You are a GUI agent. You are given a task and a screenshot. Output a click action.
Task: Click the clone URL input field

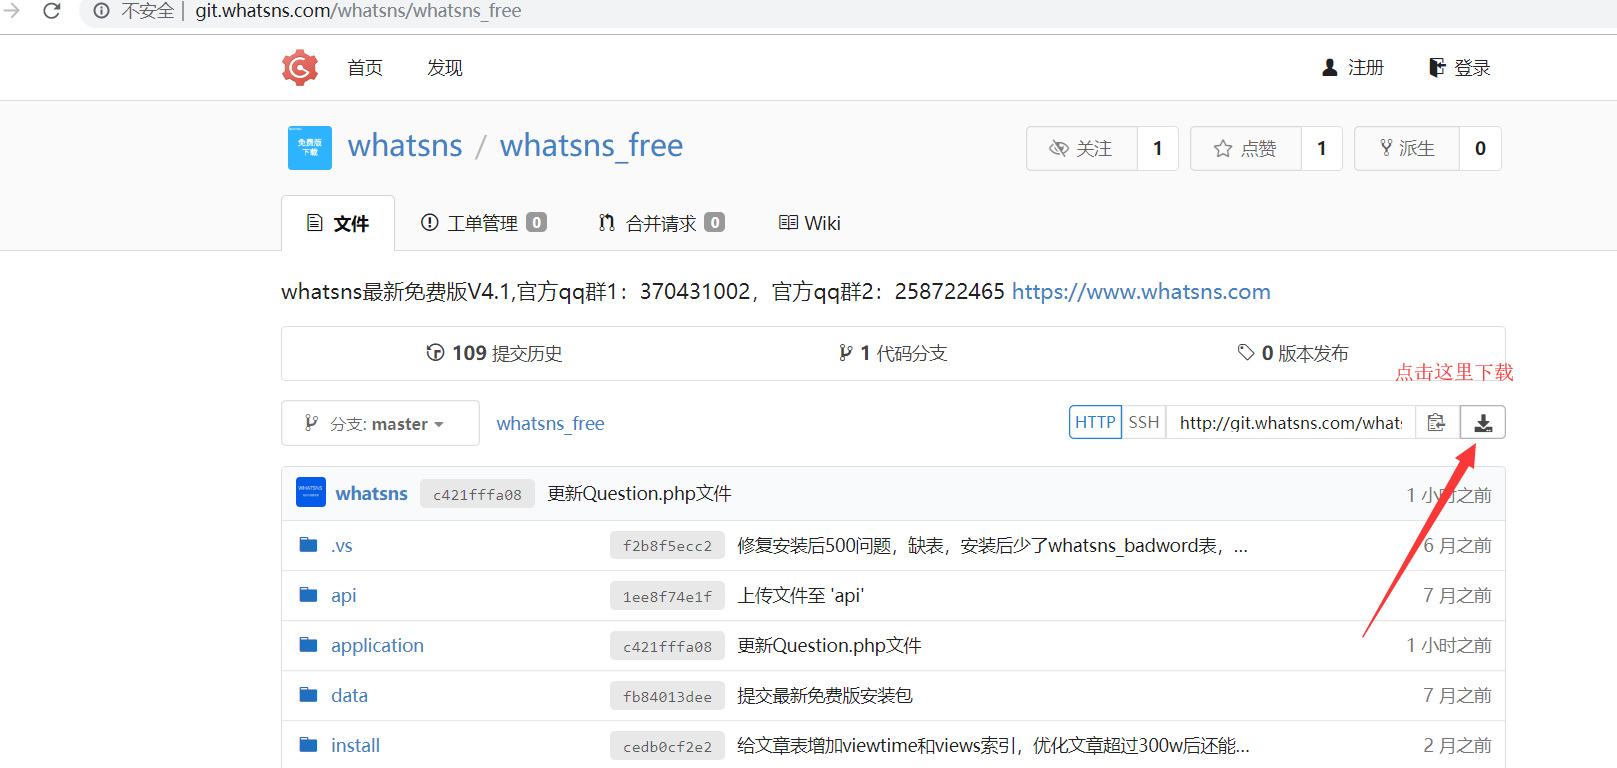click(1290, 423)
